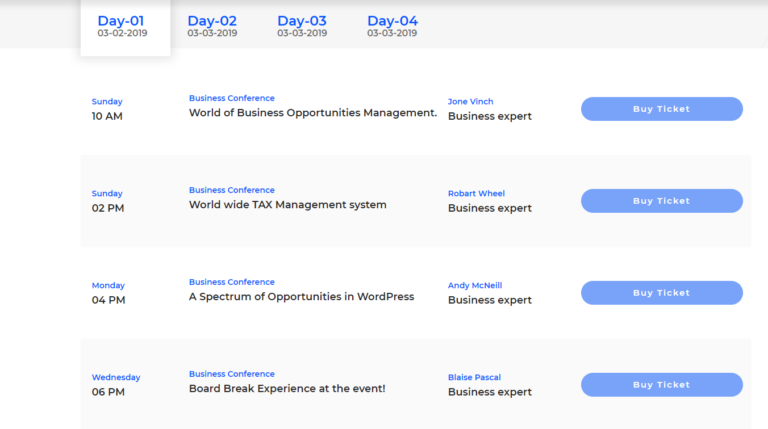Click speaker name Robart Wheel
The height and width of the screenshot is (429, 768).
coord(476,194)
